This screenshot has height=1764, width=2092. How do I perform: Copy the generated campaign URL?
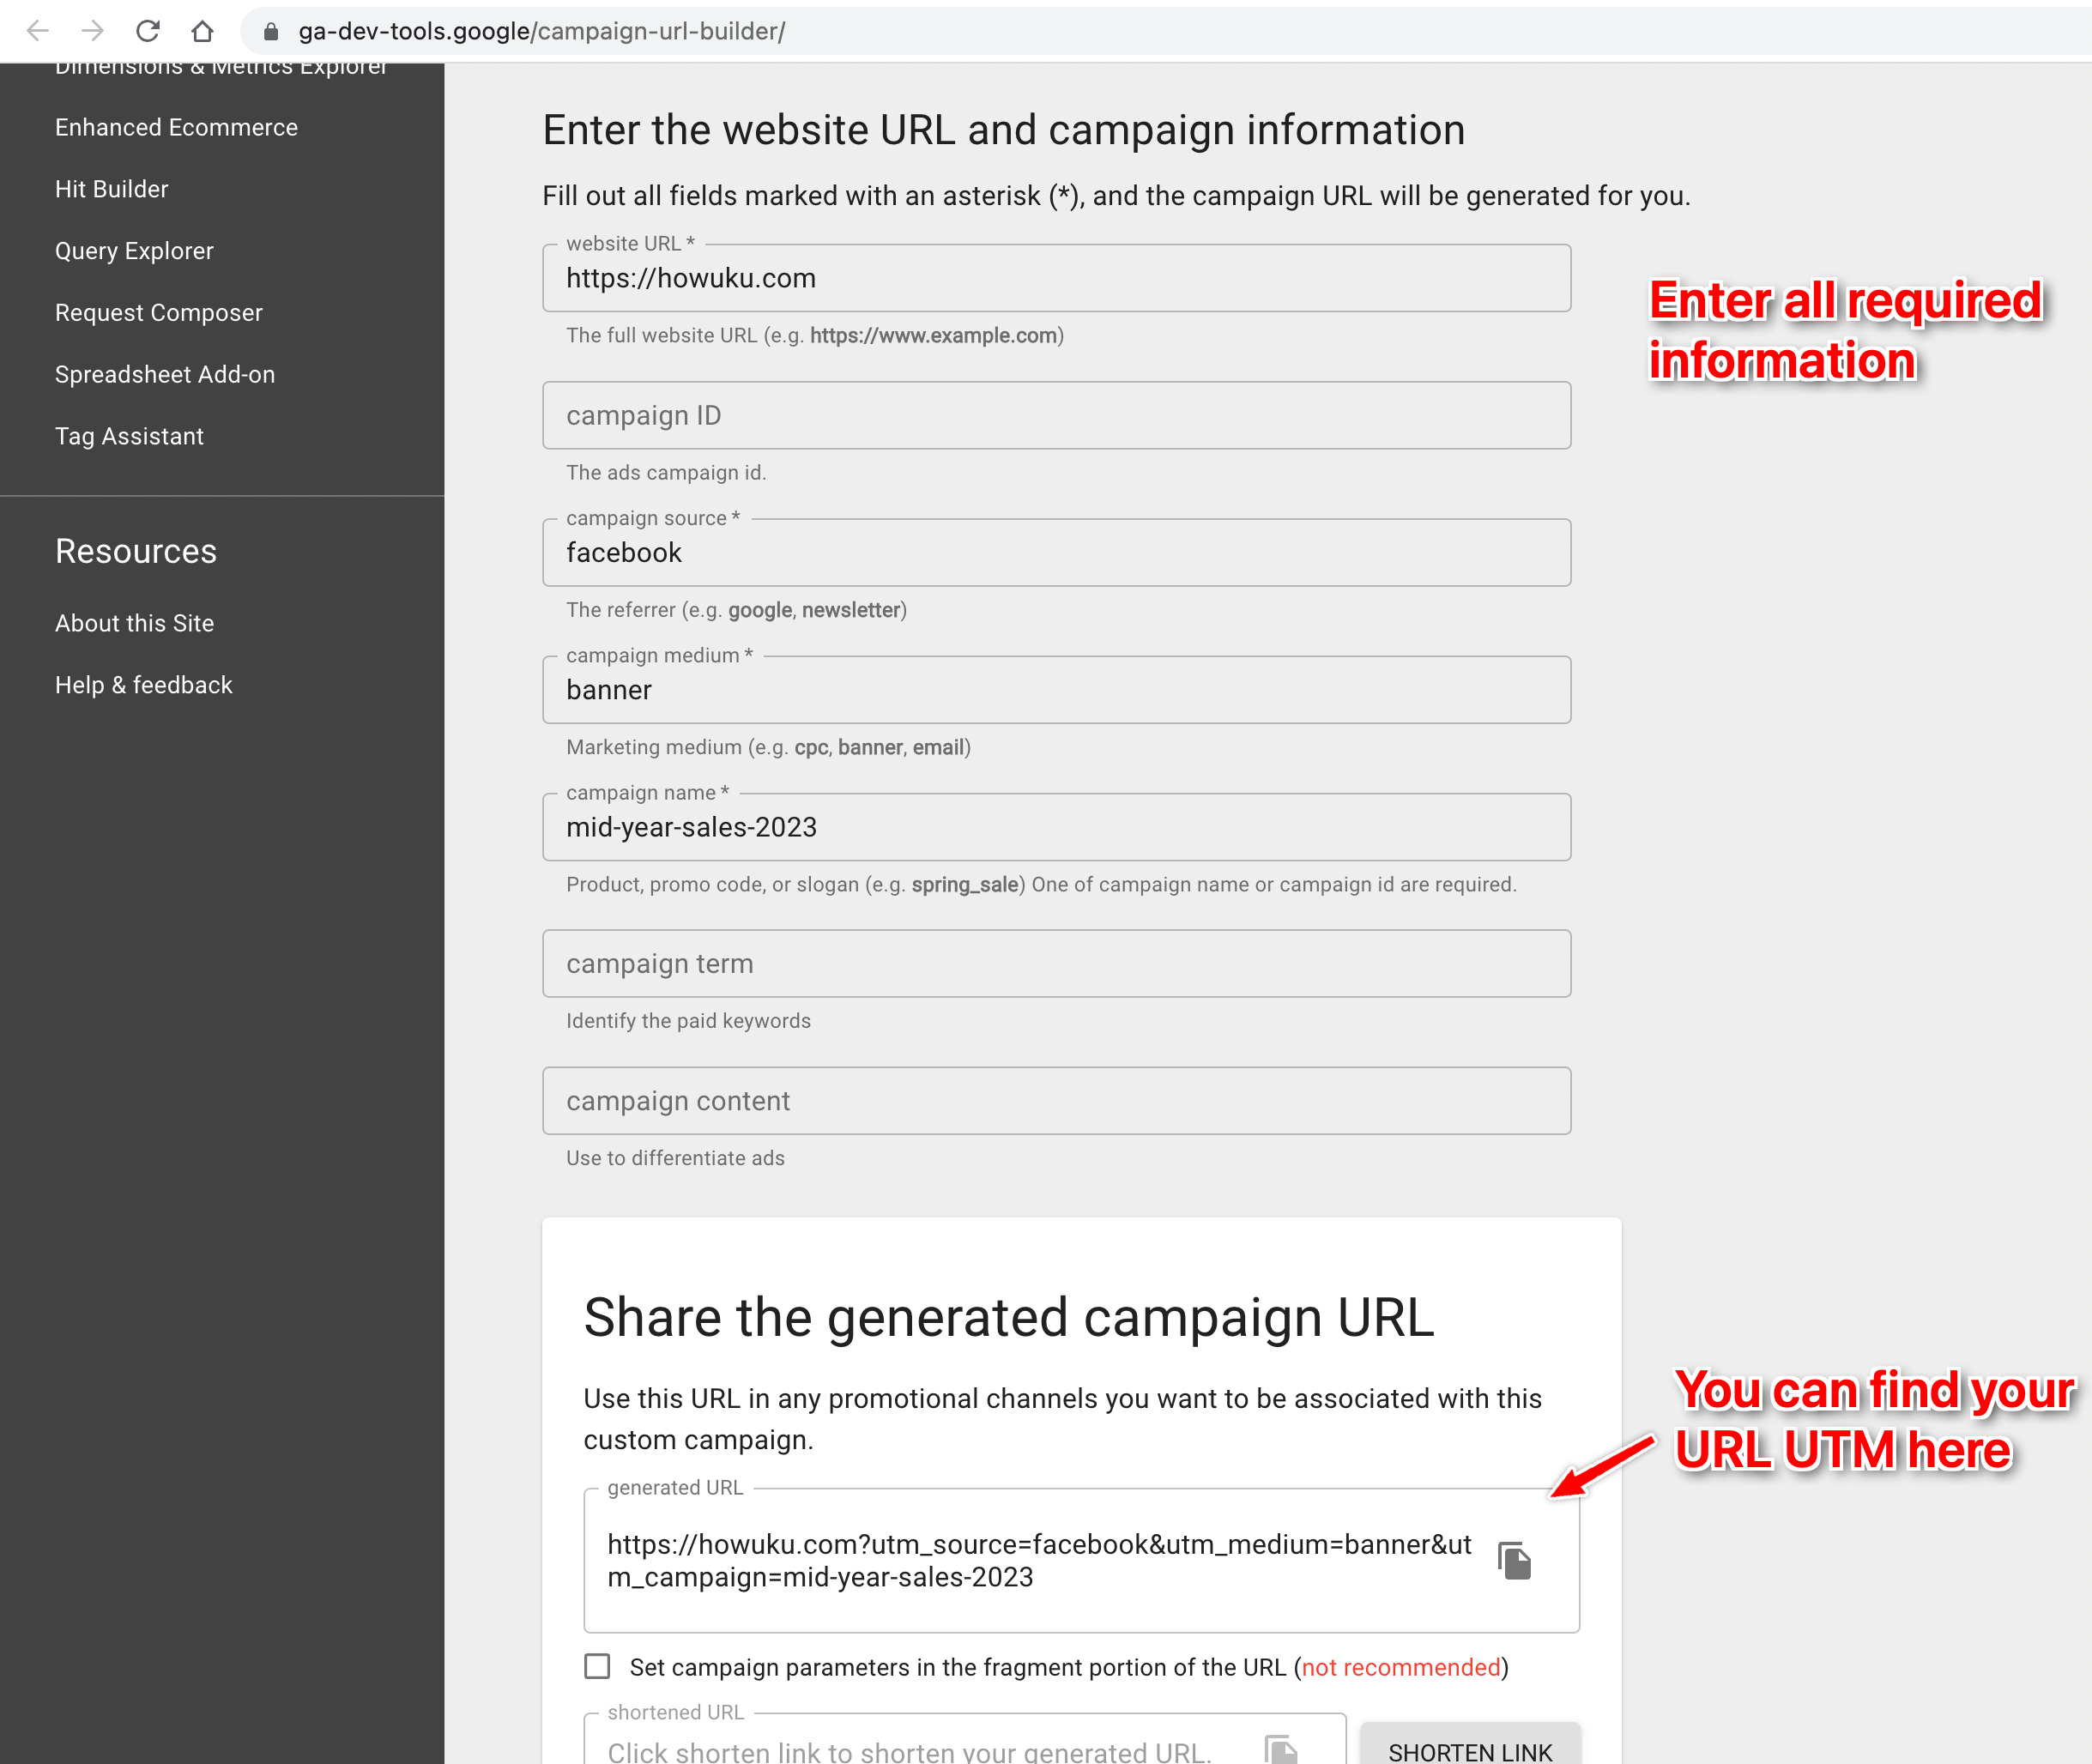tap(1514, 1560)
